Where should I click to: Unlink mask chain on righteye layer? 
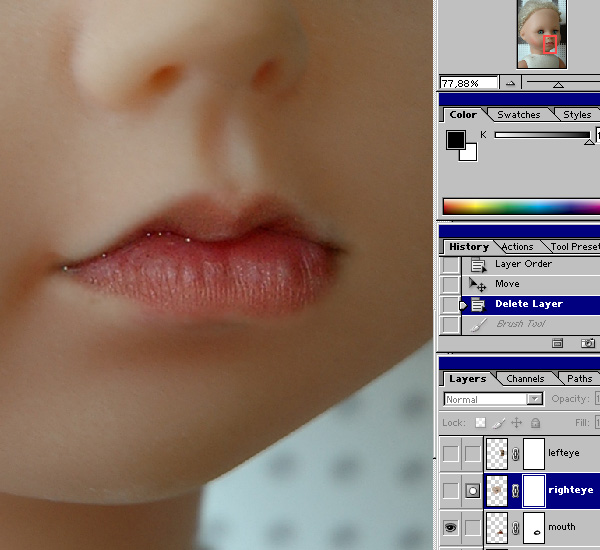(x=515, y=491)
